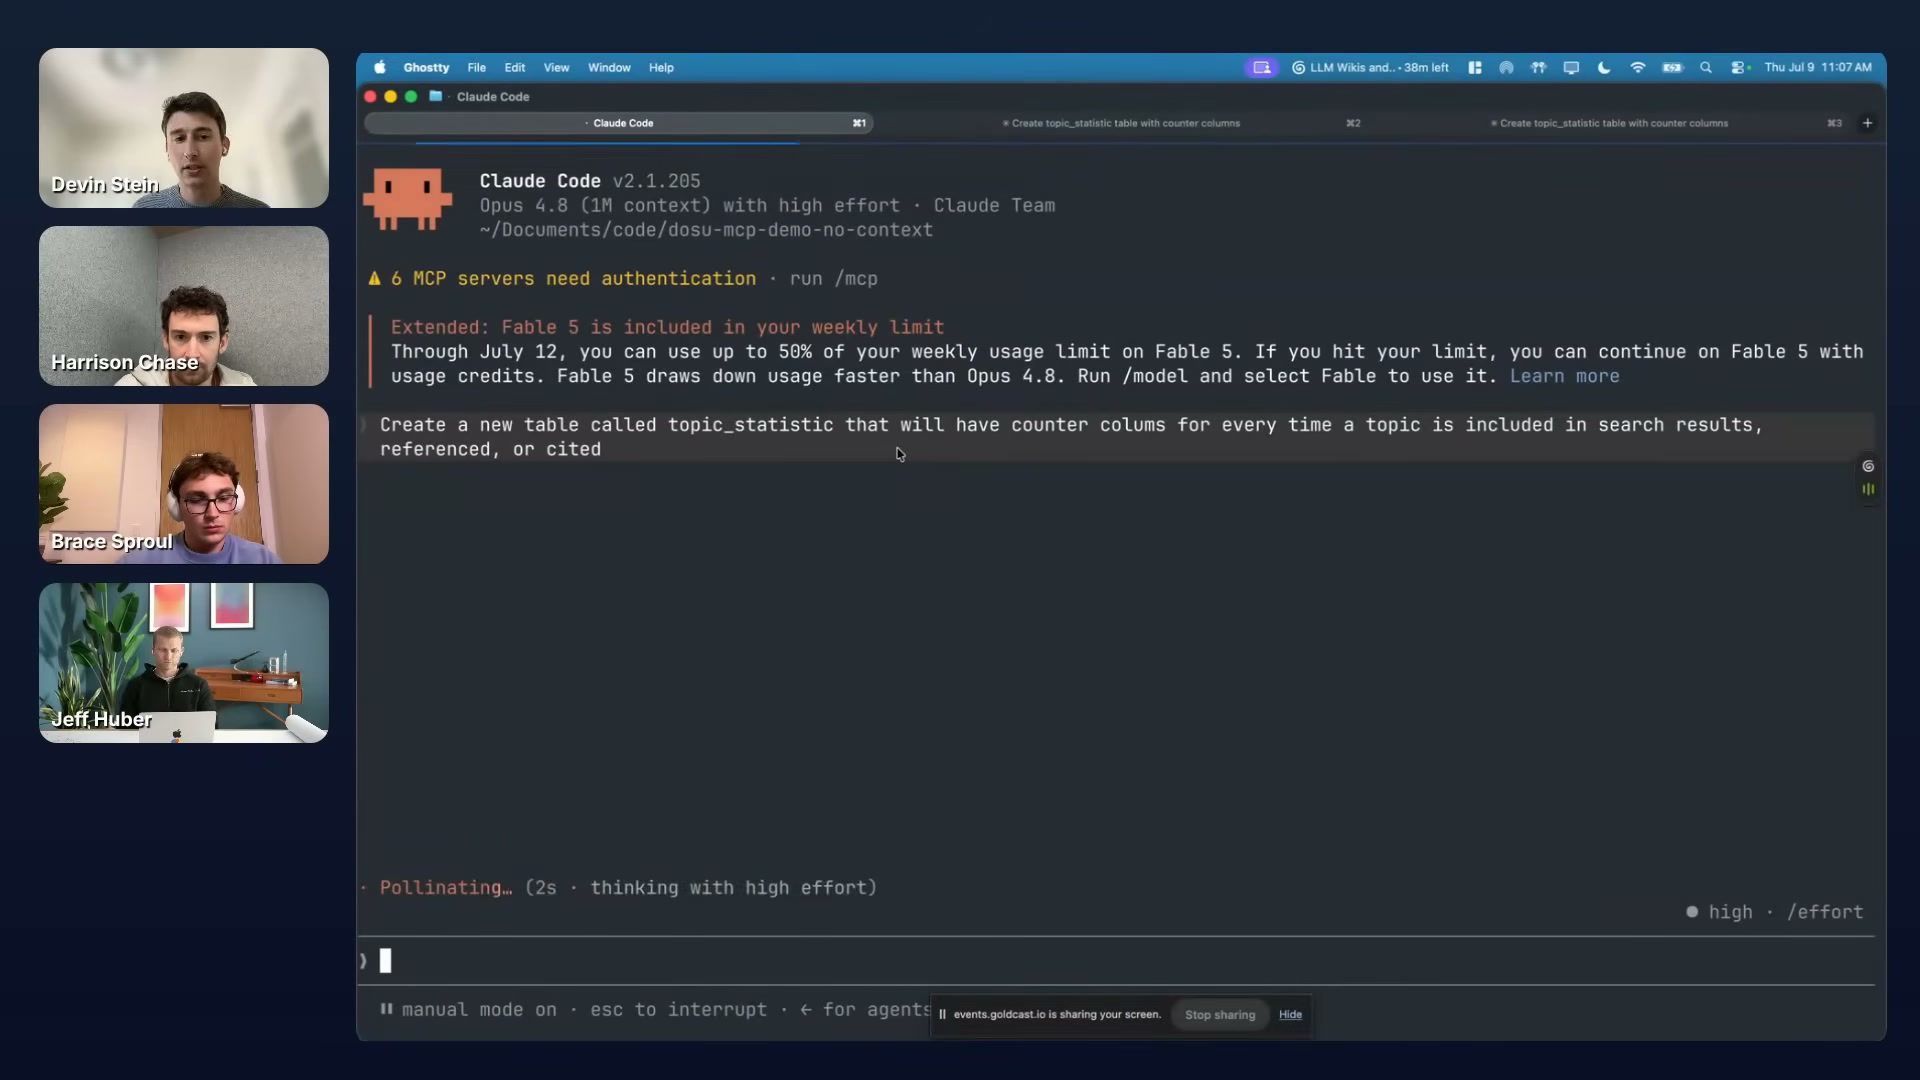Image resolution: width=1920 pixels, height=1080 pixels.
Task: Open Spotlight search magnifier in menu bar
Action: tap(1706, 68)
